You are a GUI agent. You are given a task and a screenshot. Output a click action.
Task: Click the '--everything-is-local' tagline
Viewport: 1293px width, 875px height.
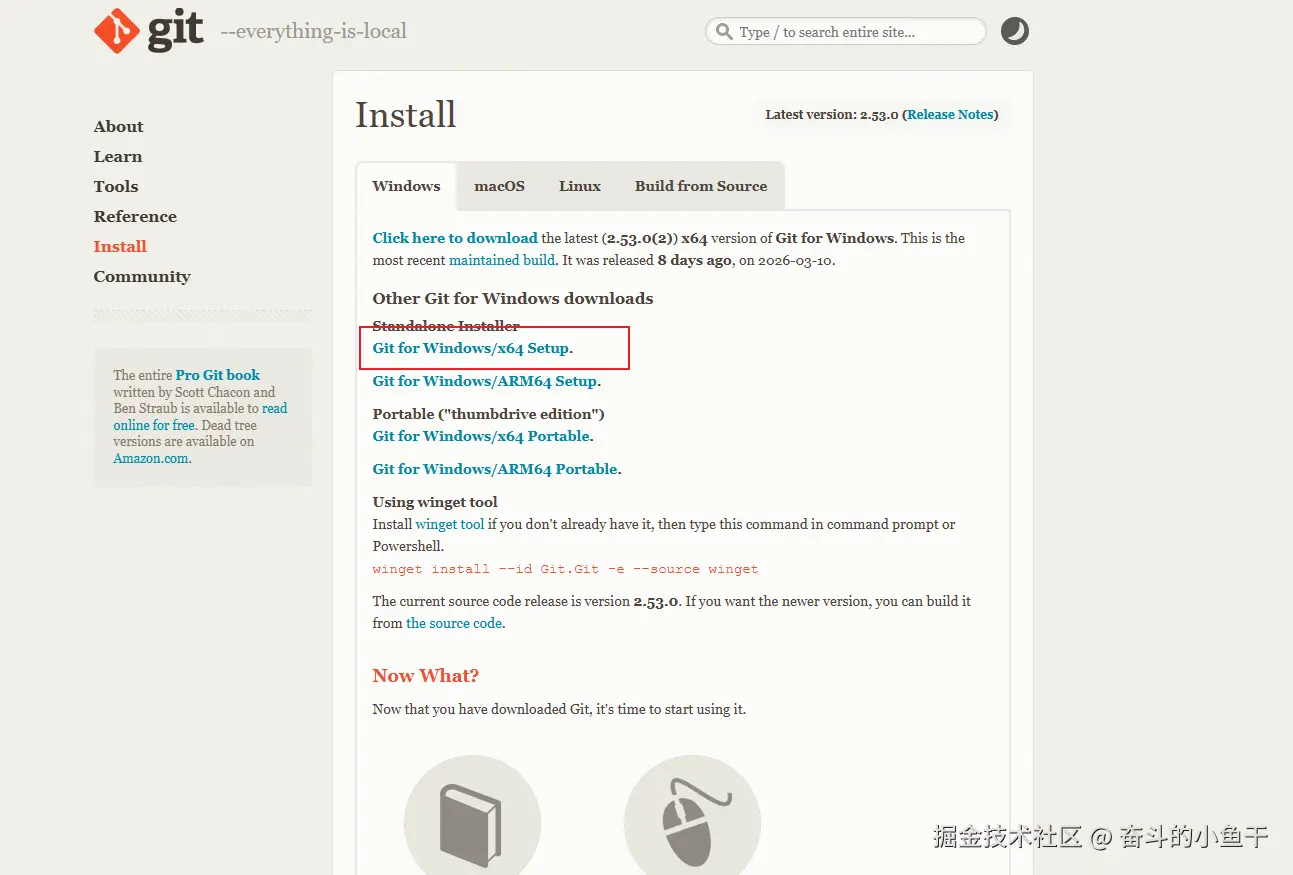[313, 32]
